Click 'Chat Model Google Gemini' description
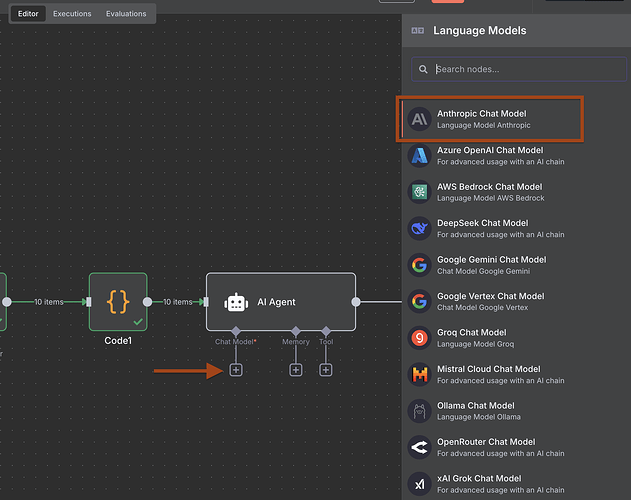Screen dimensions: 631x500 [483, 271]
